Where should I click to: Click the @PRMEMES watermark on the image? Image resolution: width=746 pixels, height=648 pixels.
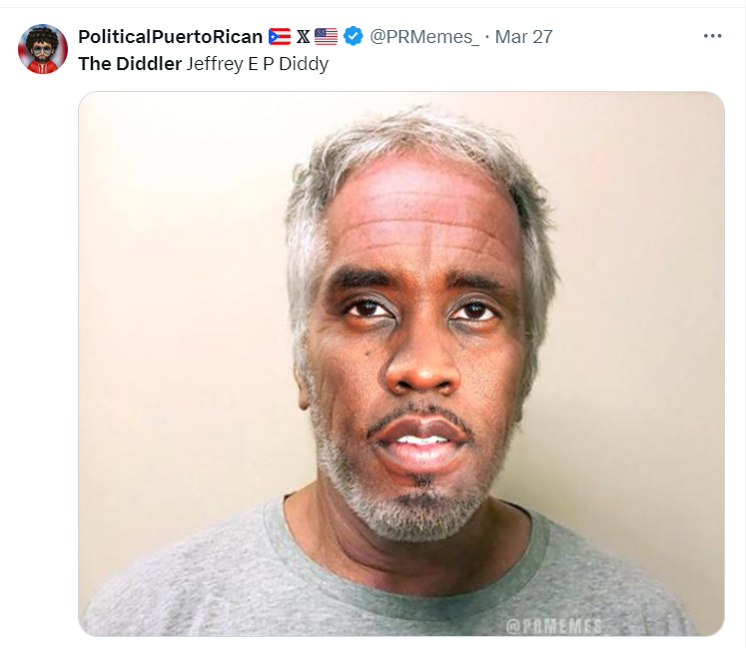[x=554, y=626]
